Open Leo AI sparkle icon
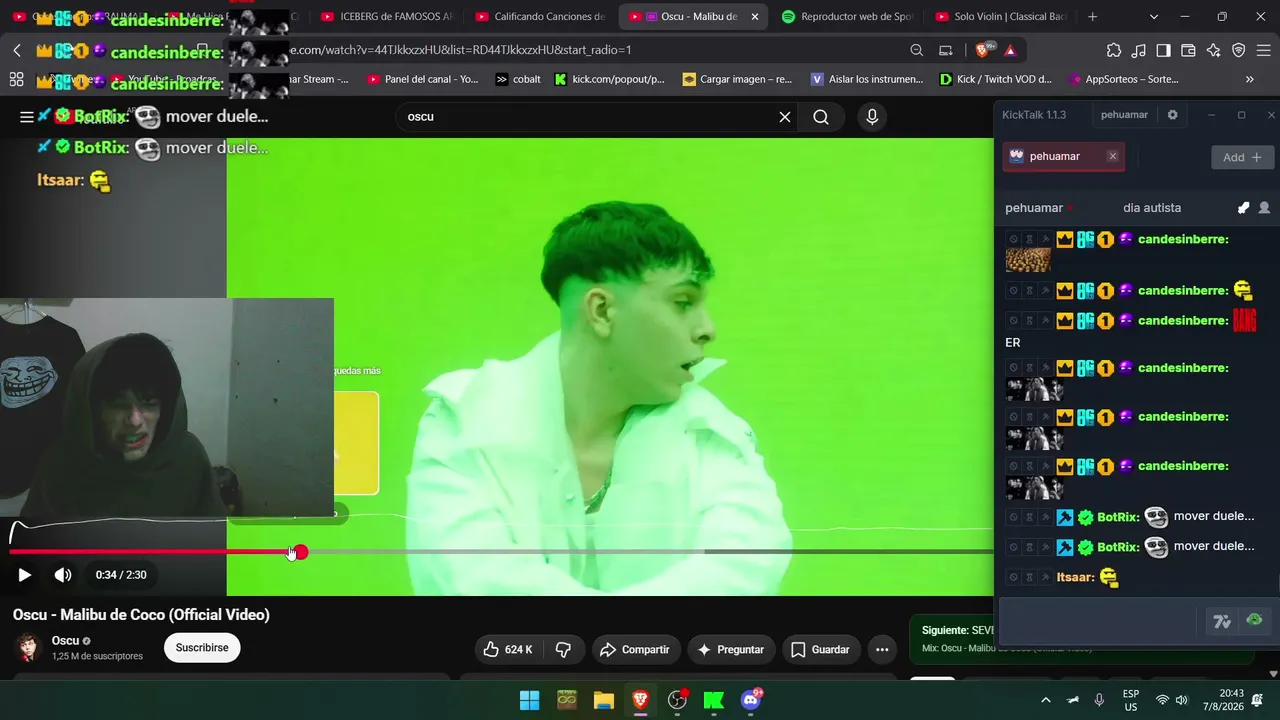The height and width of the screenshot is (720, 1280). coord(1214,50)
